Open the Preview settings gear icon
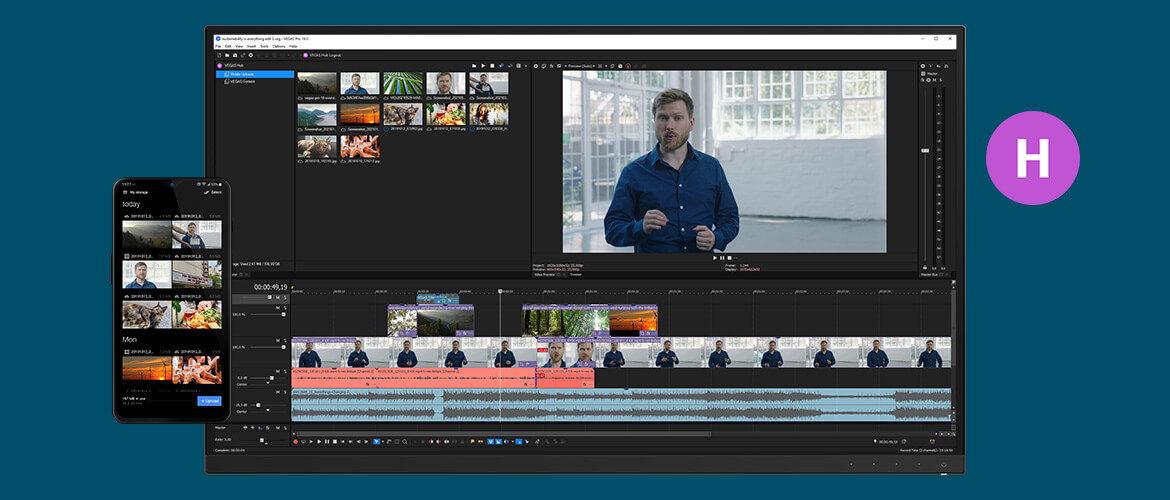 (536, 66)
